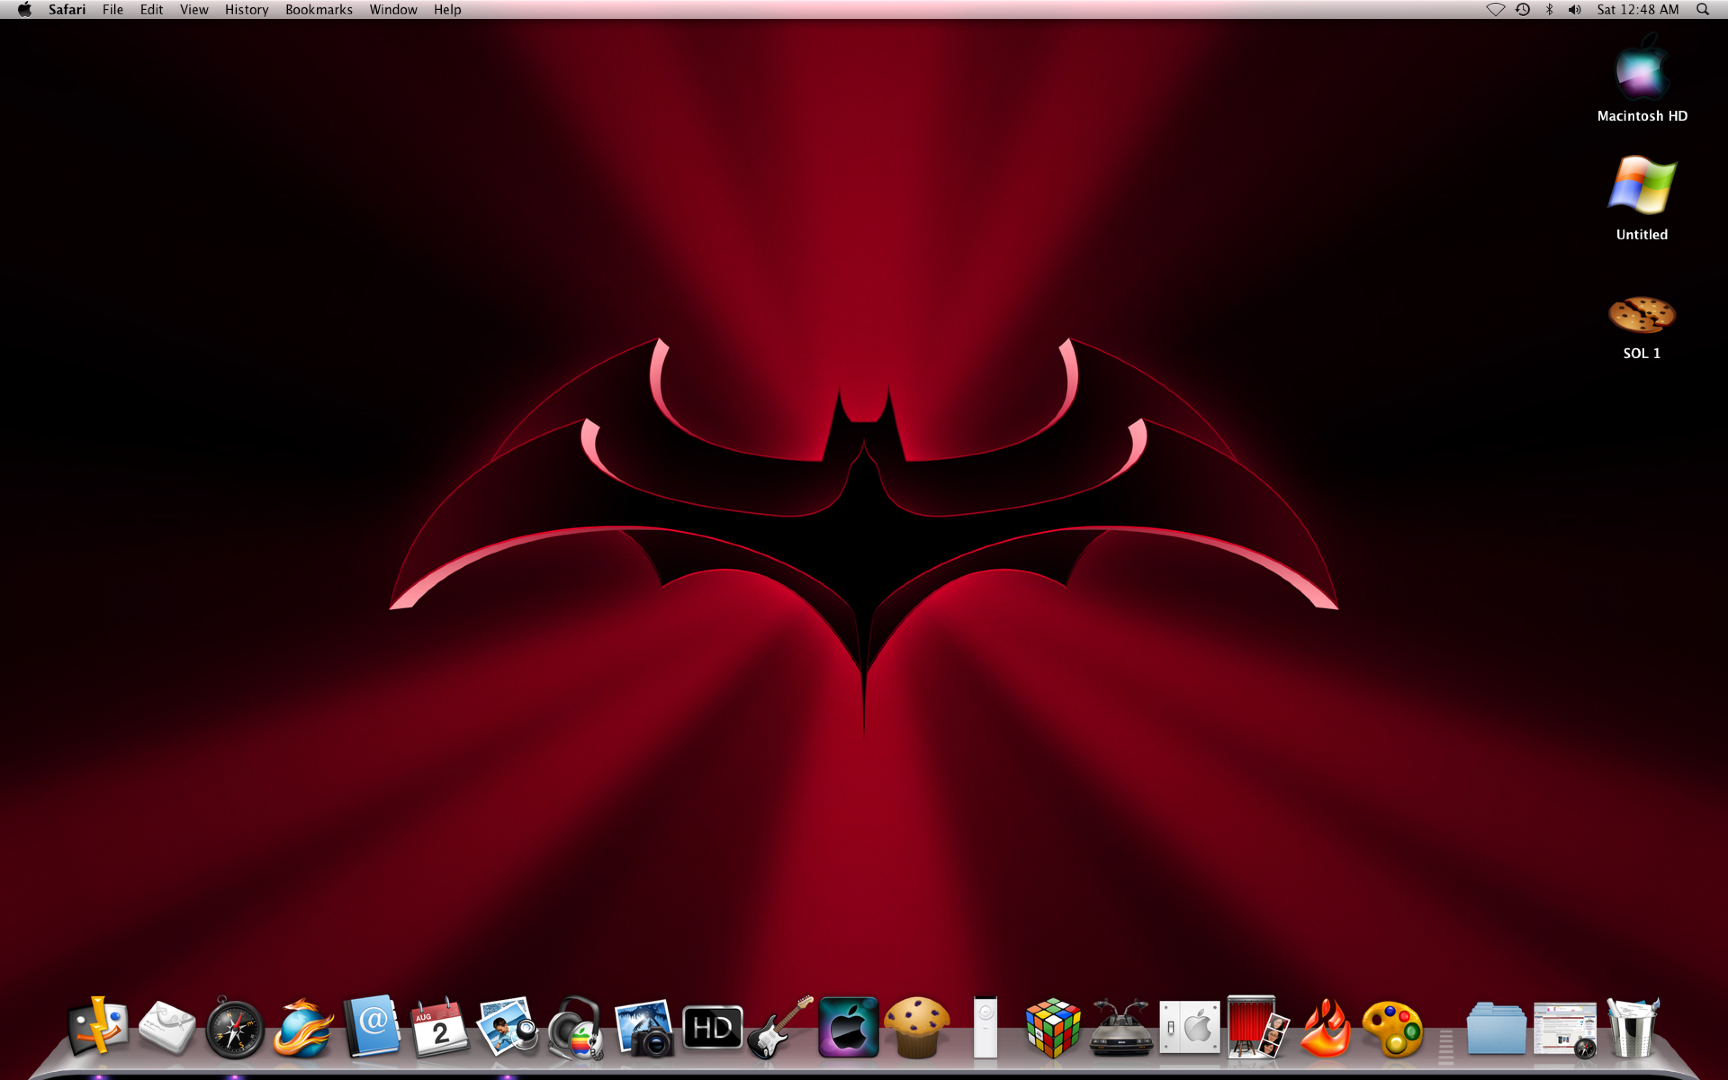Open the Safari compass in the dock
Viewport: 1728px width, 1080px height.
point(234,1028)
